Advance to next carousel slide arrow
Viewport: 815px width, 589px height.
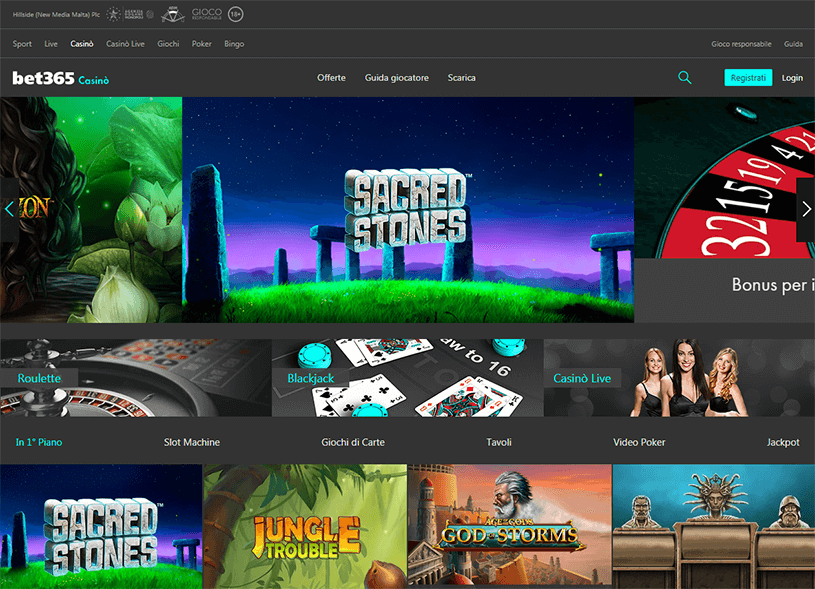806,210
